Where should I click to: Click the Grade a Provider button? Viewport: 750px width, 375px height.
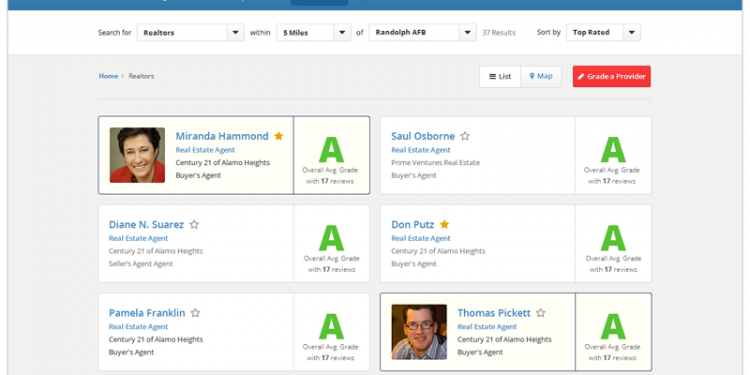(x=612, y=77)
